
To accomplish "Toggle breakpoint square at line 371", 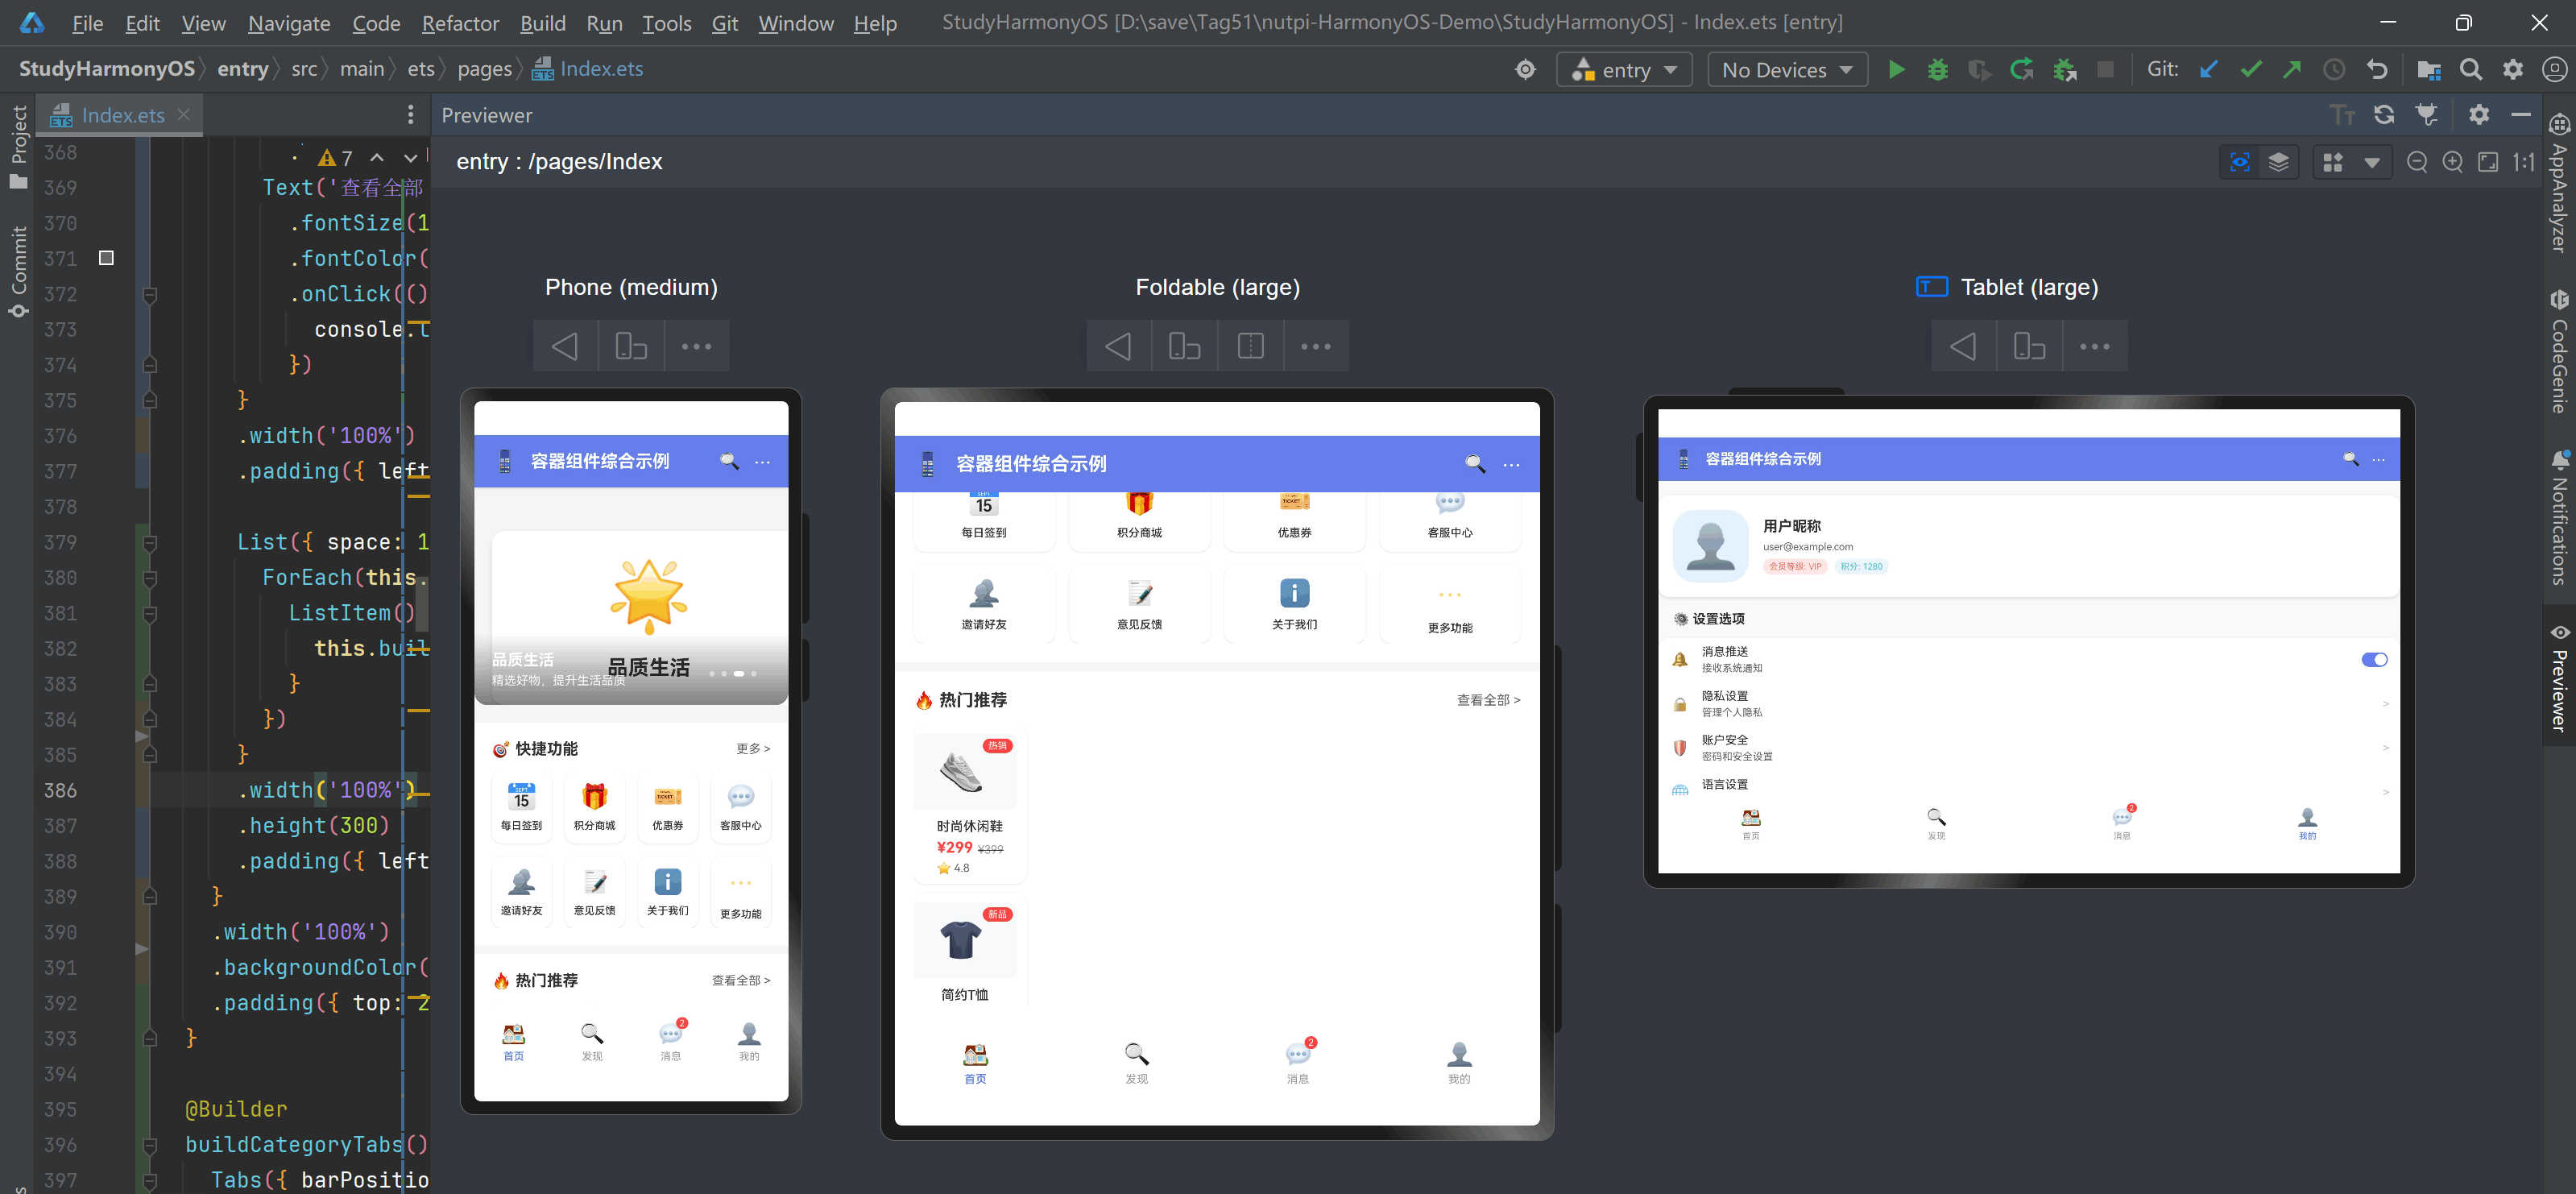I will 106,258.
